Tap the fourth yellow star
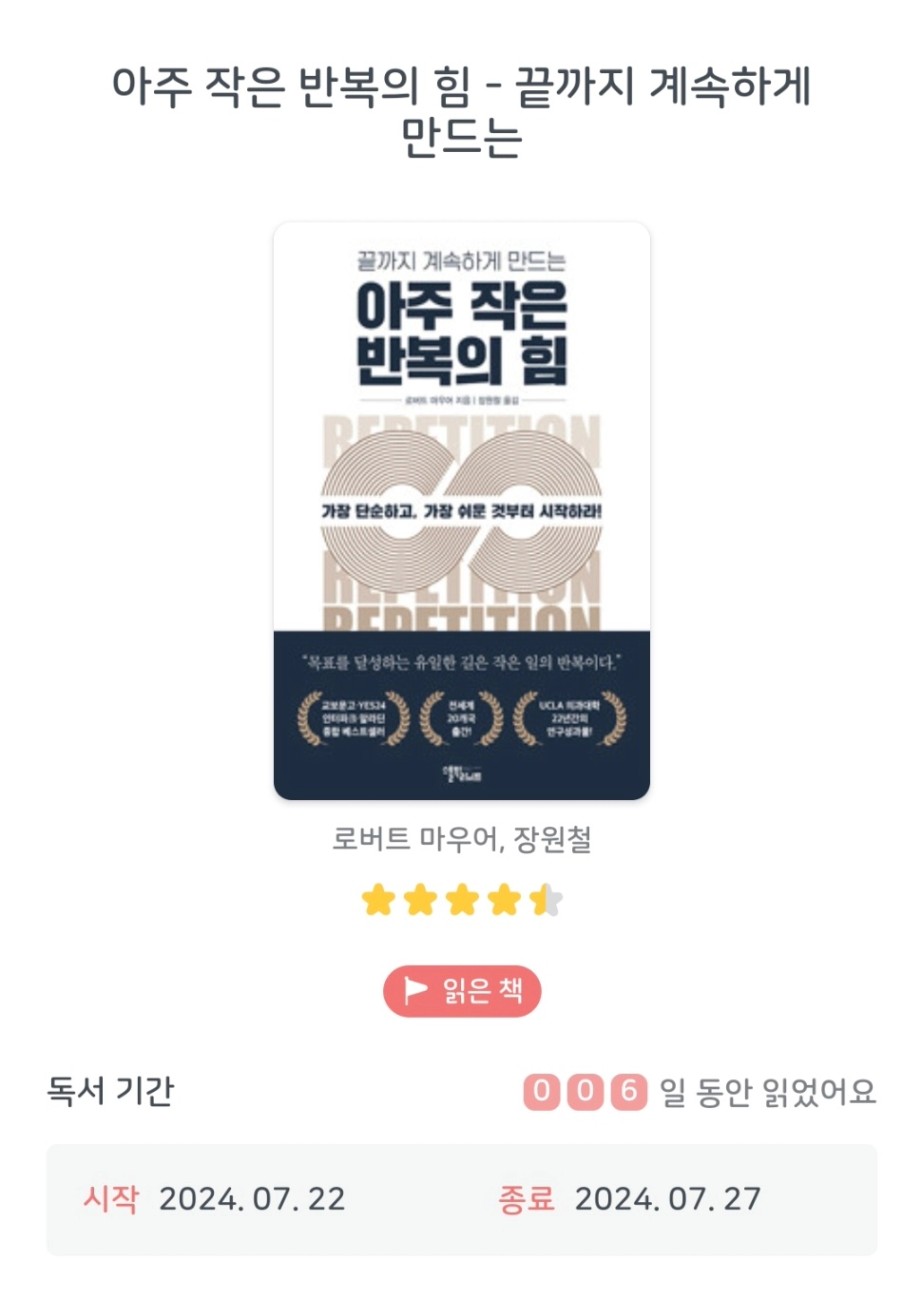The height and width of the screenshot is (1298, 922). [503, 901]
